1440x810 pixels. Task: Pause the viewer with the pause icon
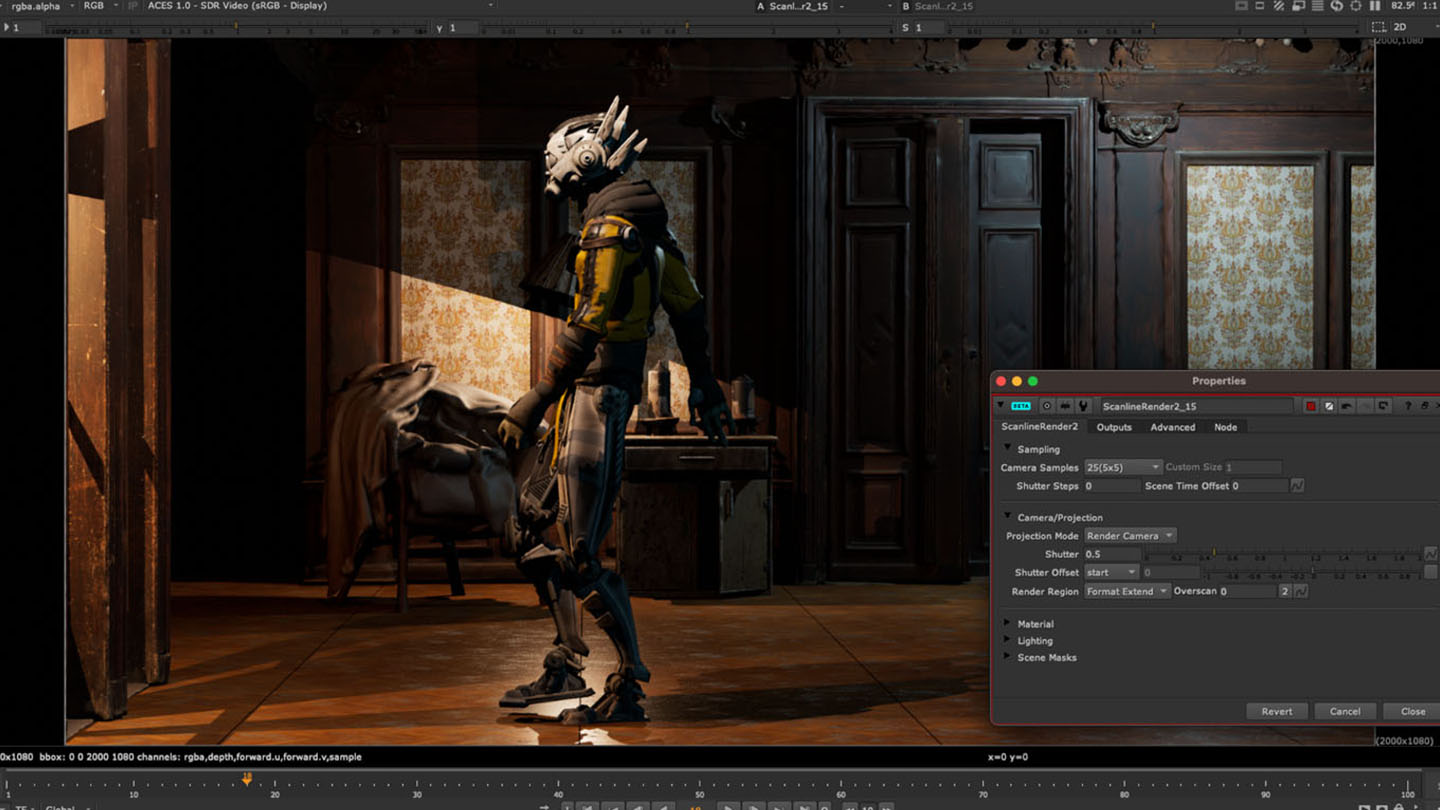pos(1375,6)
